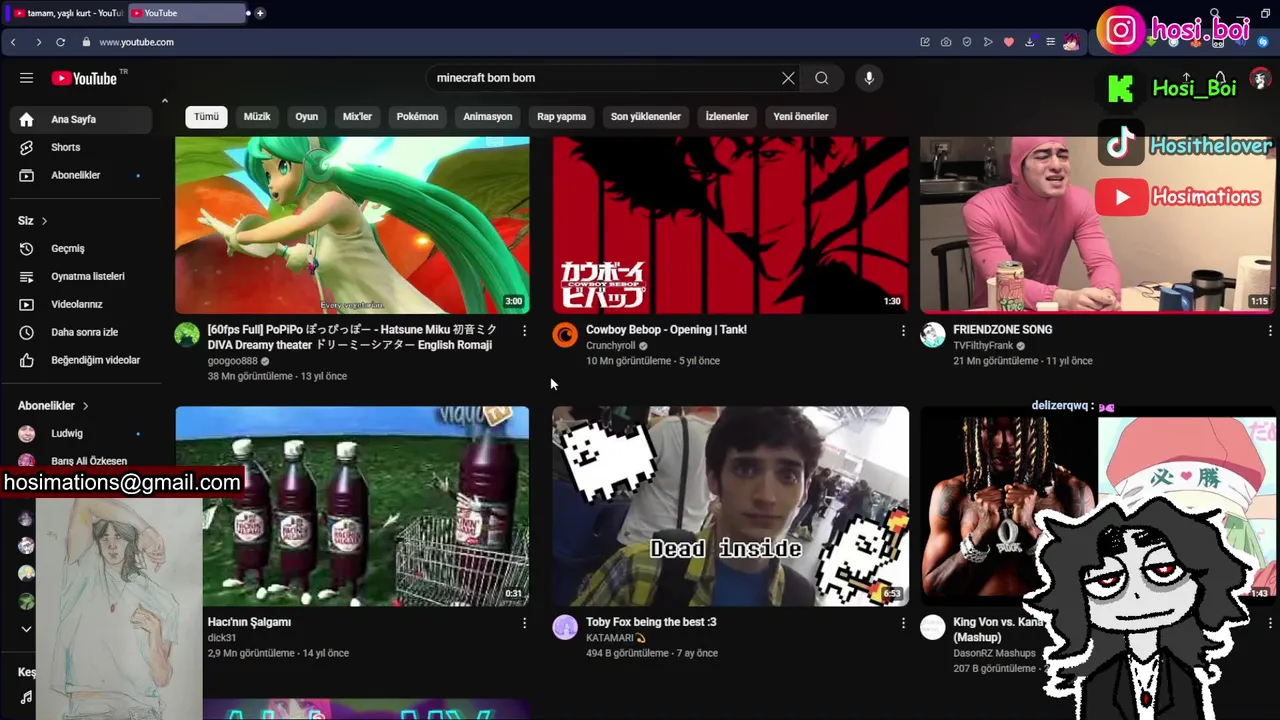Select the Tümü filter chip
This screenshot has height=720, width=1280.
point(206,117)
